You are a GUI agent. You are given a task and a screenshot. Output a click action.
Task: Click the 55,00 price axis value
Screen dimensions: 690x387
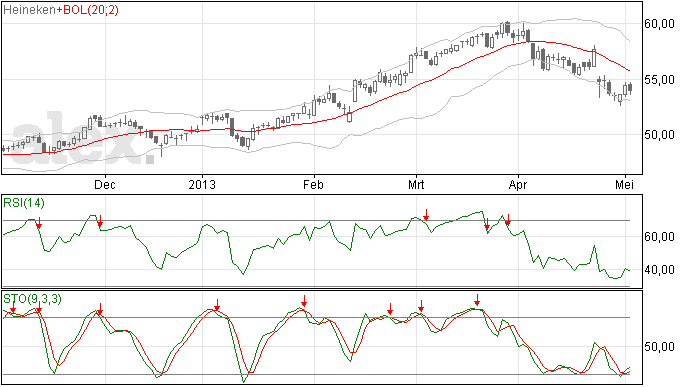point(660,80)
